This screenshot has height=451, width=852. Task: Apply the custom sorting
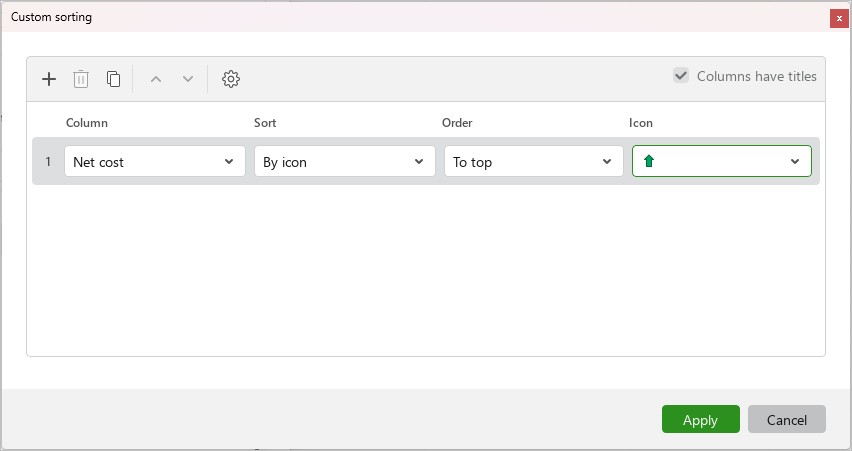(x=700, y=419)
